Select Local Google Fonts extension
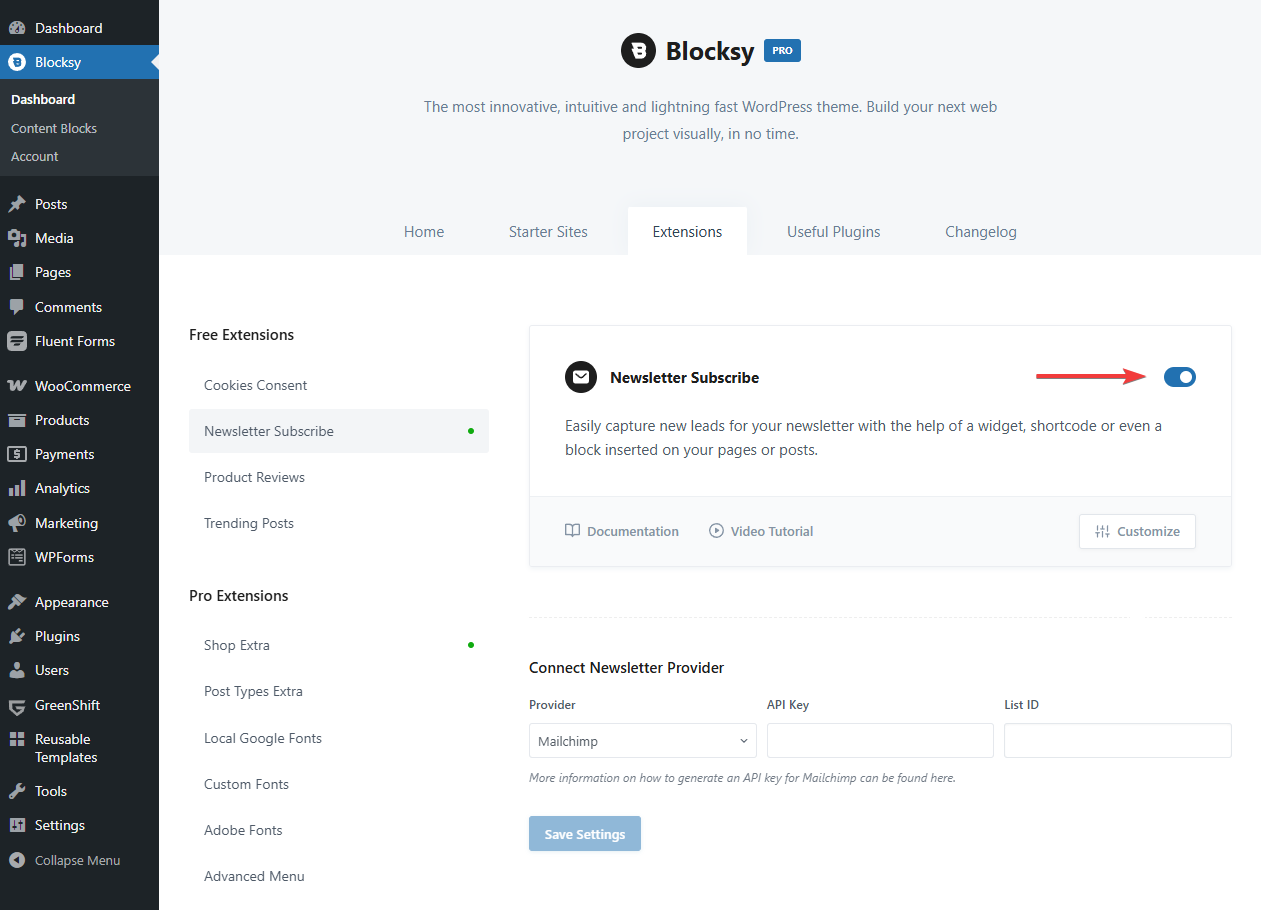 (x=339, y=738)
